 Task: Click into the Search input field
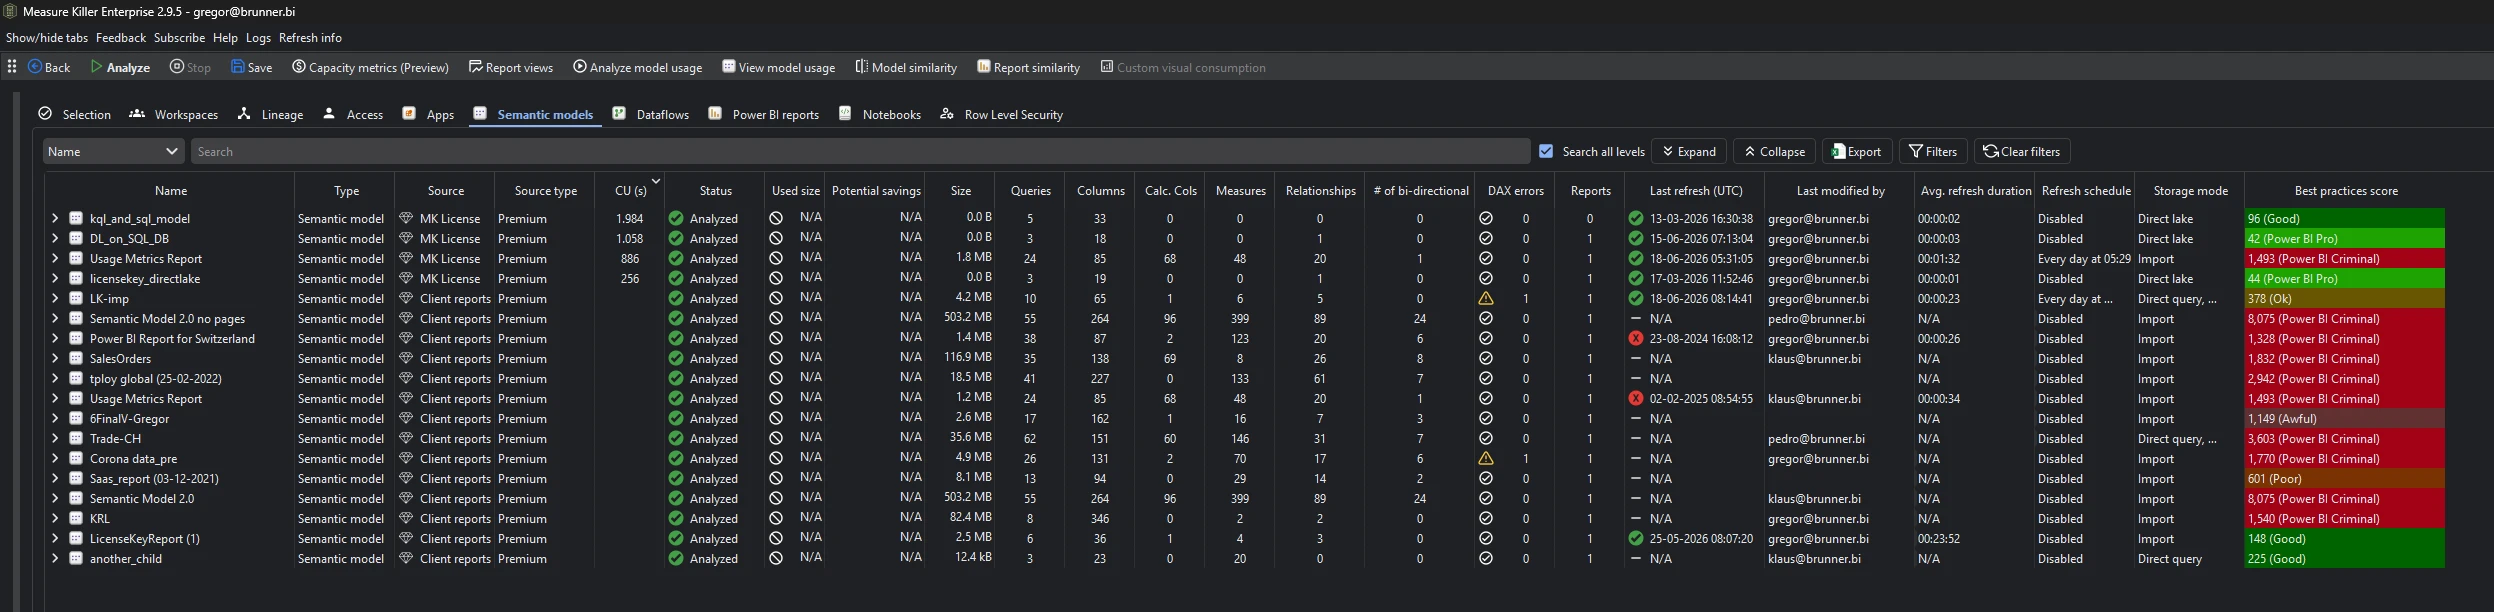pyautogui.click(x=860, y=151)
